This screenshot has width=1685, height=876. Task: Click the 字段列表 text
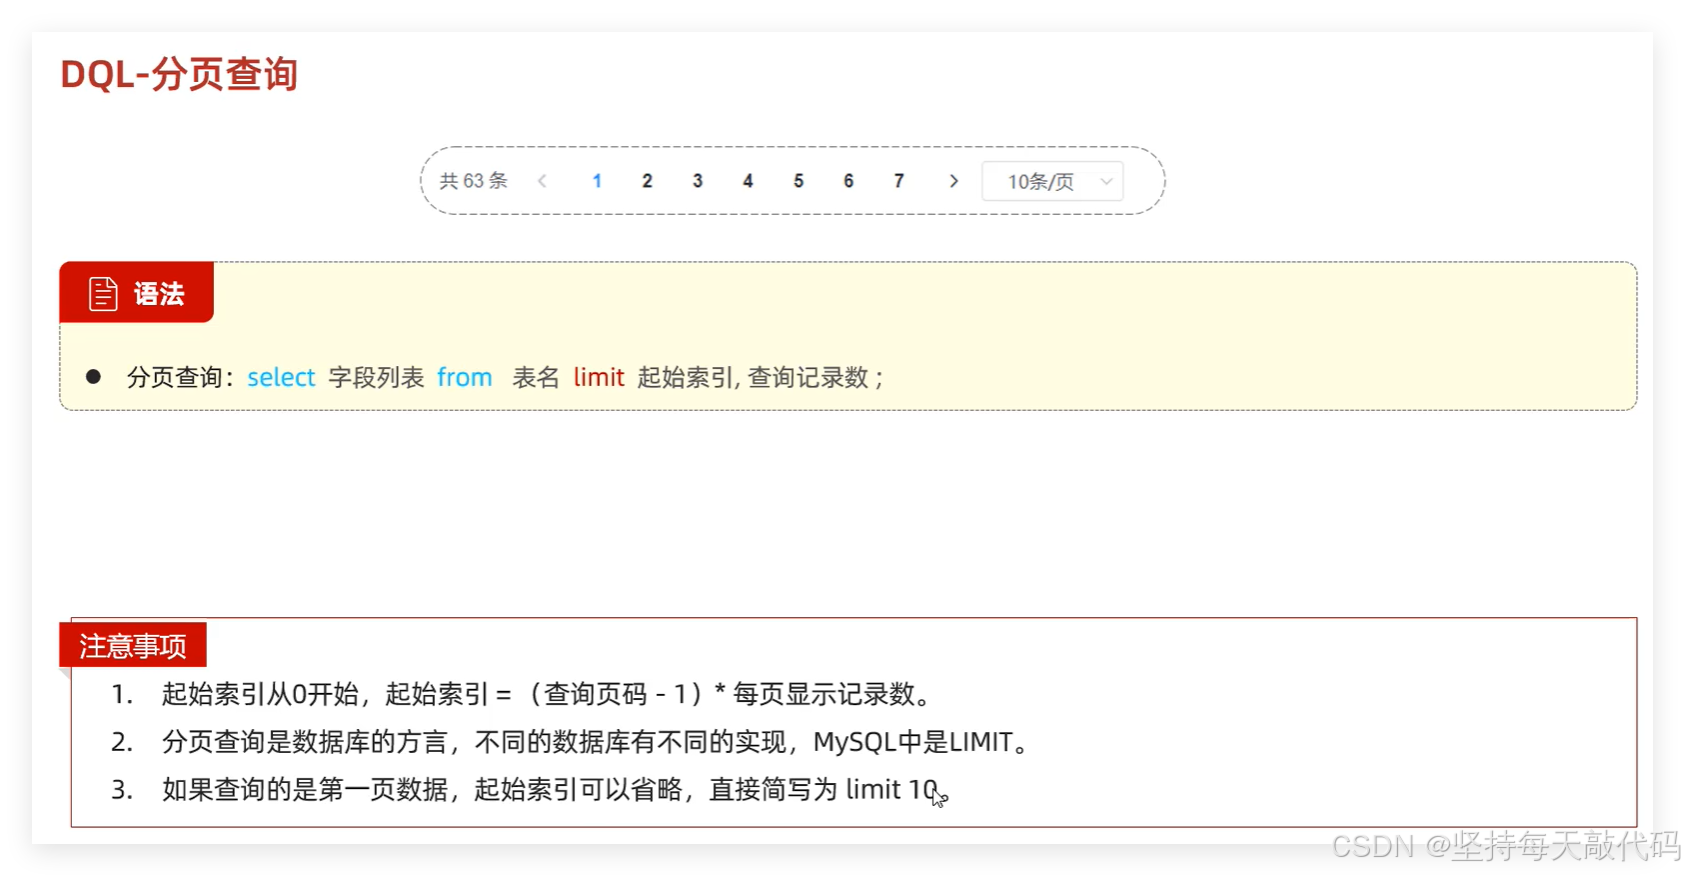(x=376, y=377)
